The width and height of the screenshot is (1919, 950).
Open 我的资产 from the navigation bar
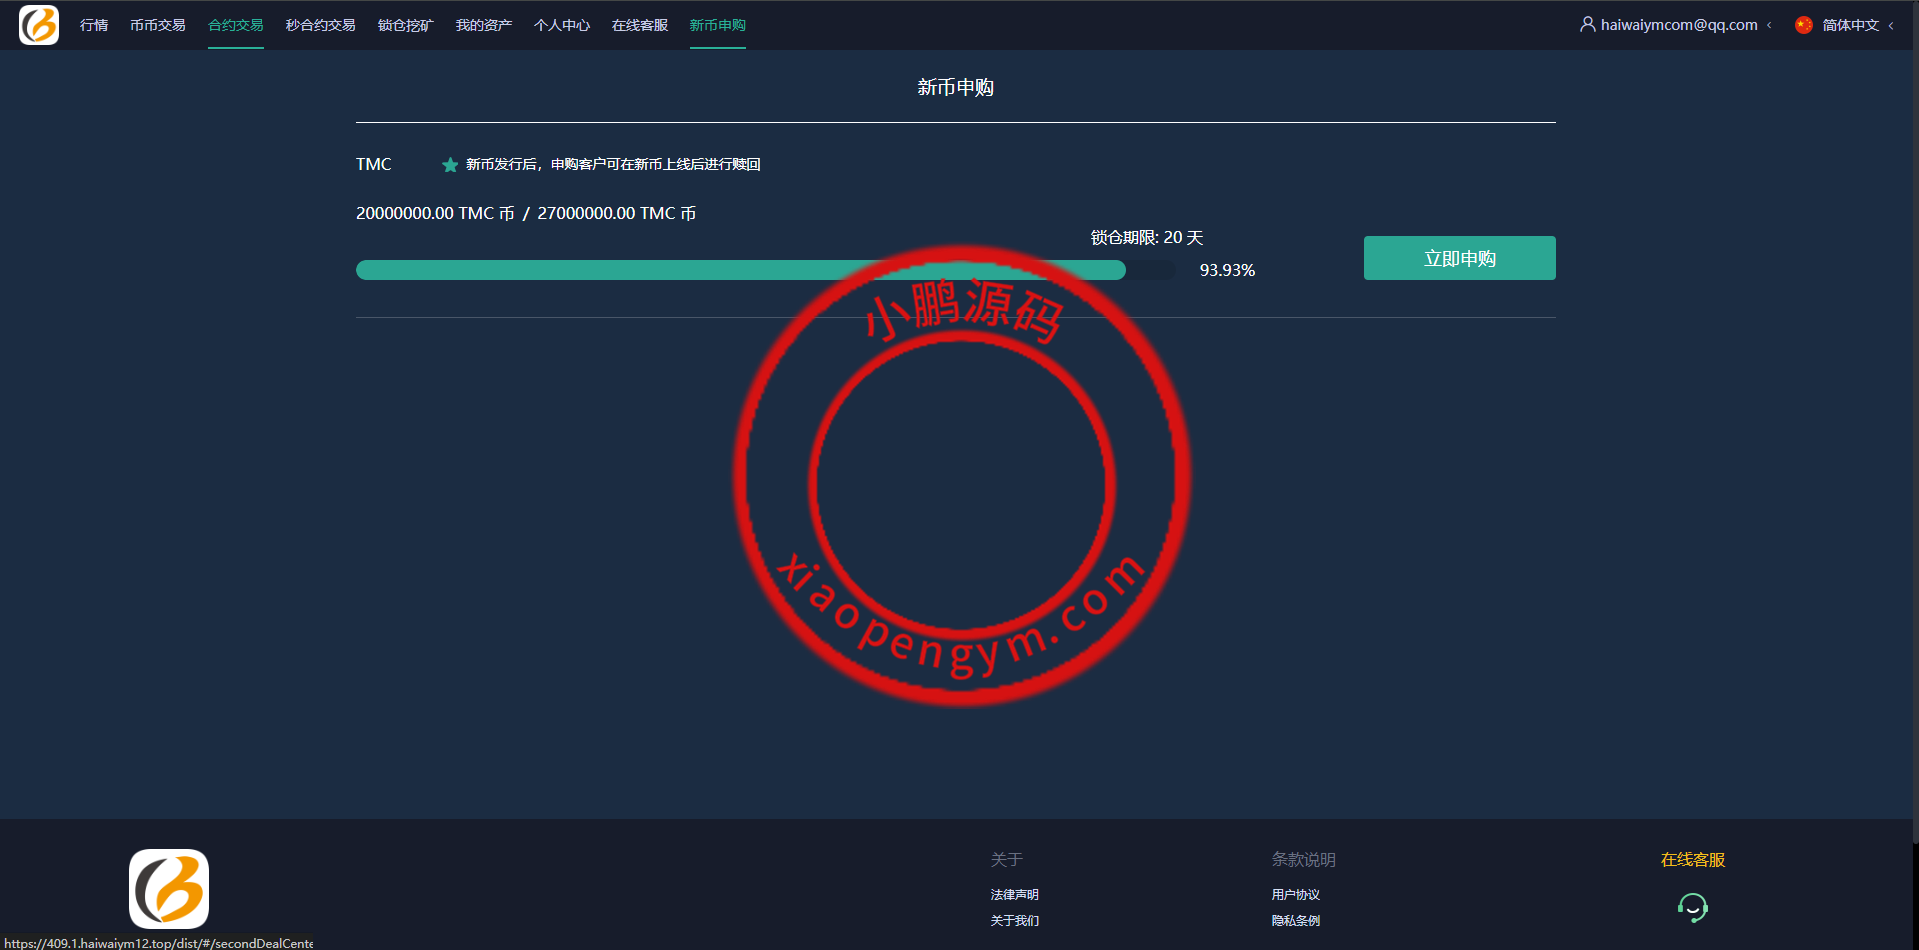(x=482, y=25)
